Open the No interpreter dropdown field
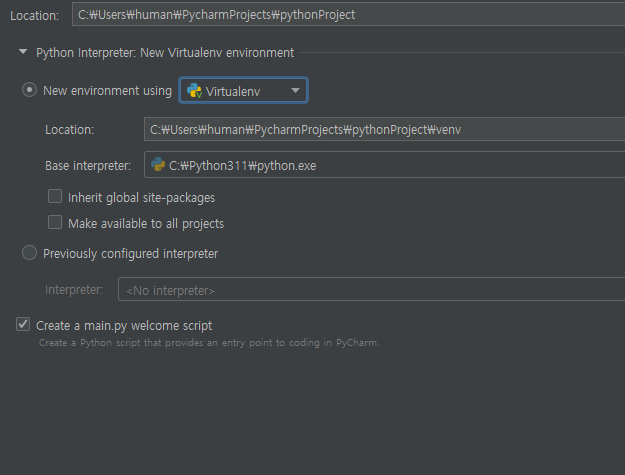Viewport: 625px width, 475px height. pyautogui.click(x=371, y=289)
